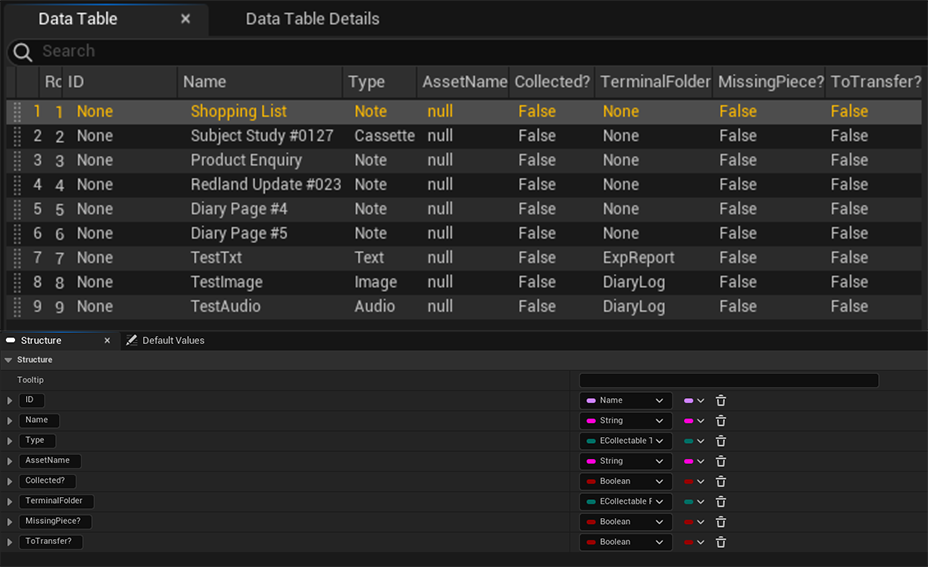Expand the Type variable row
928x567 pixels.
tap(10, 441)
